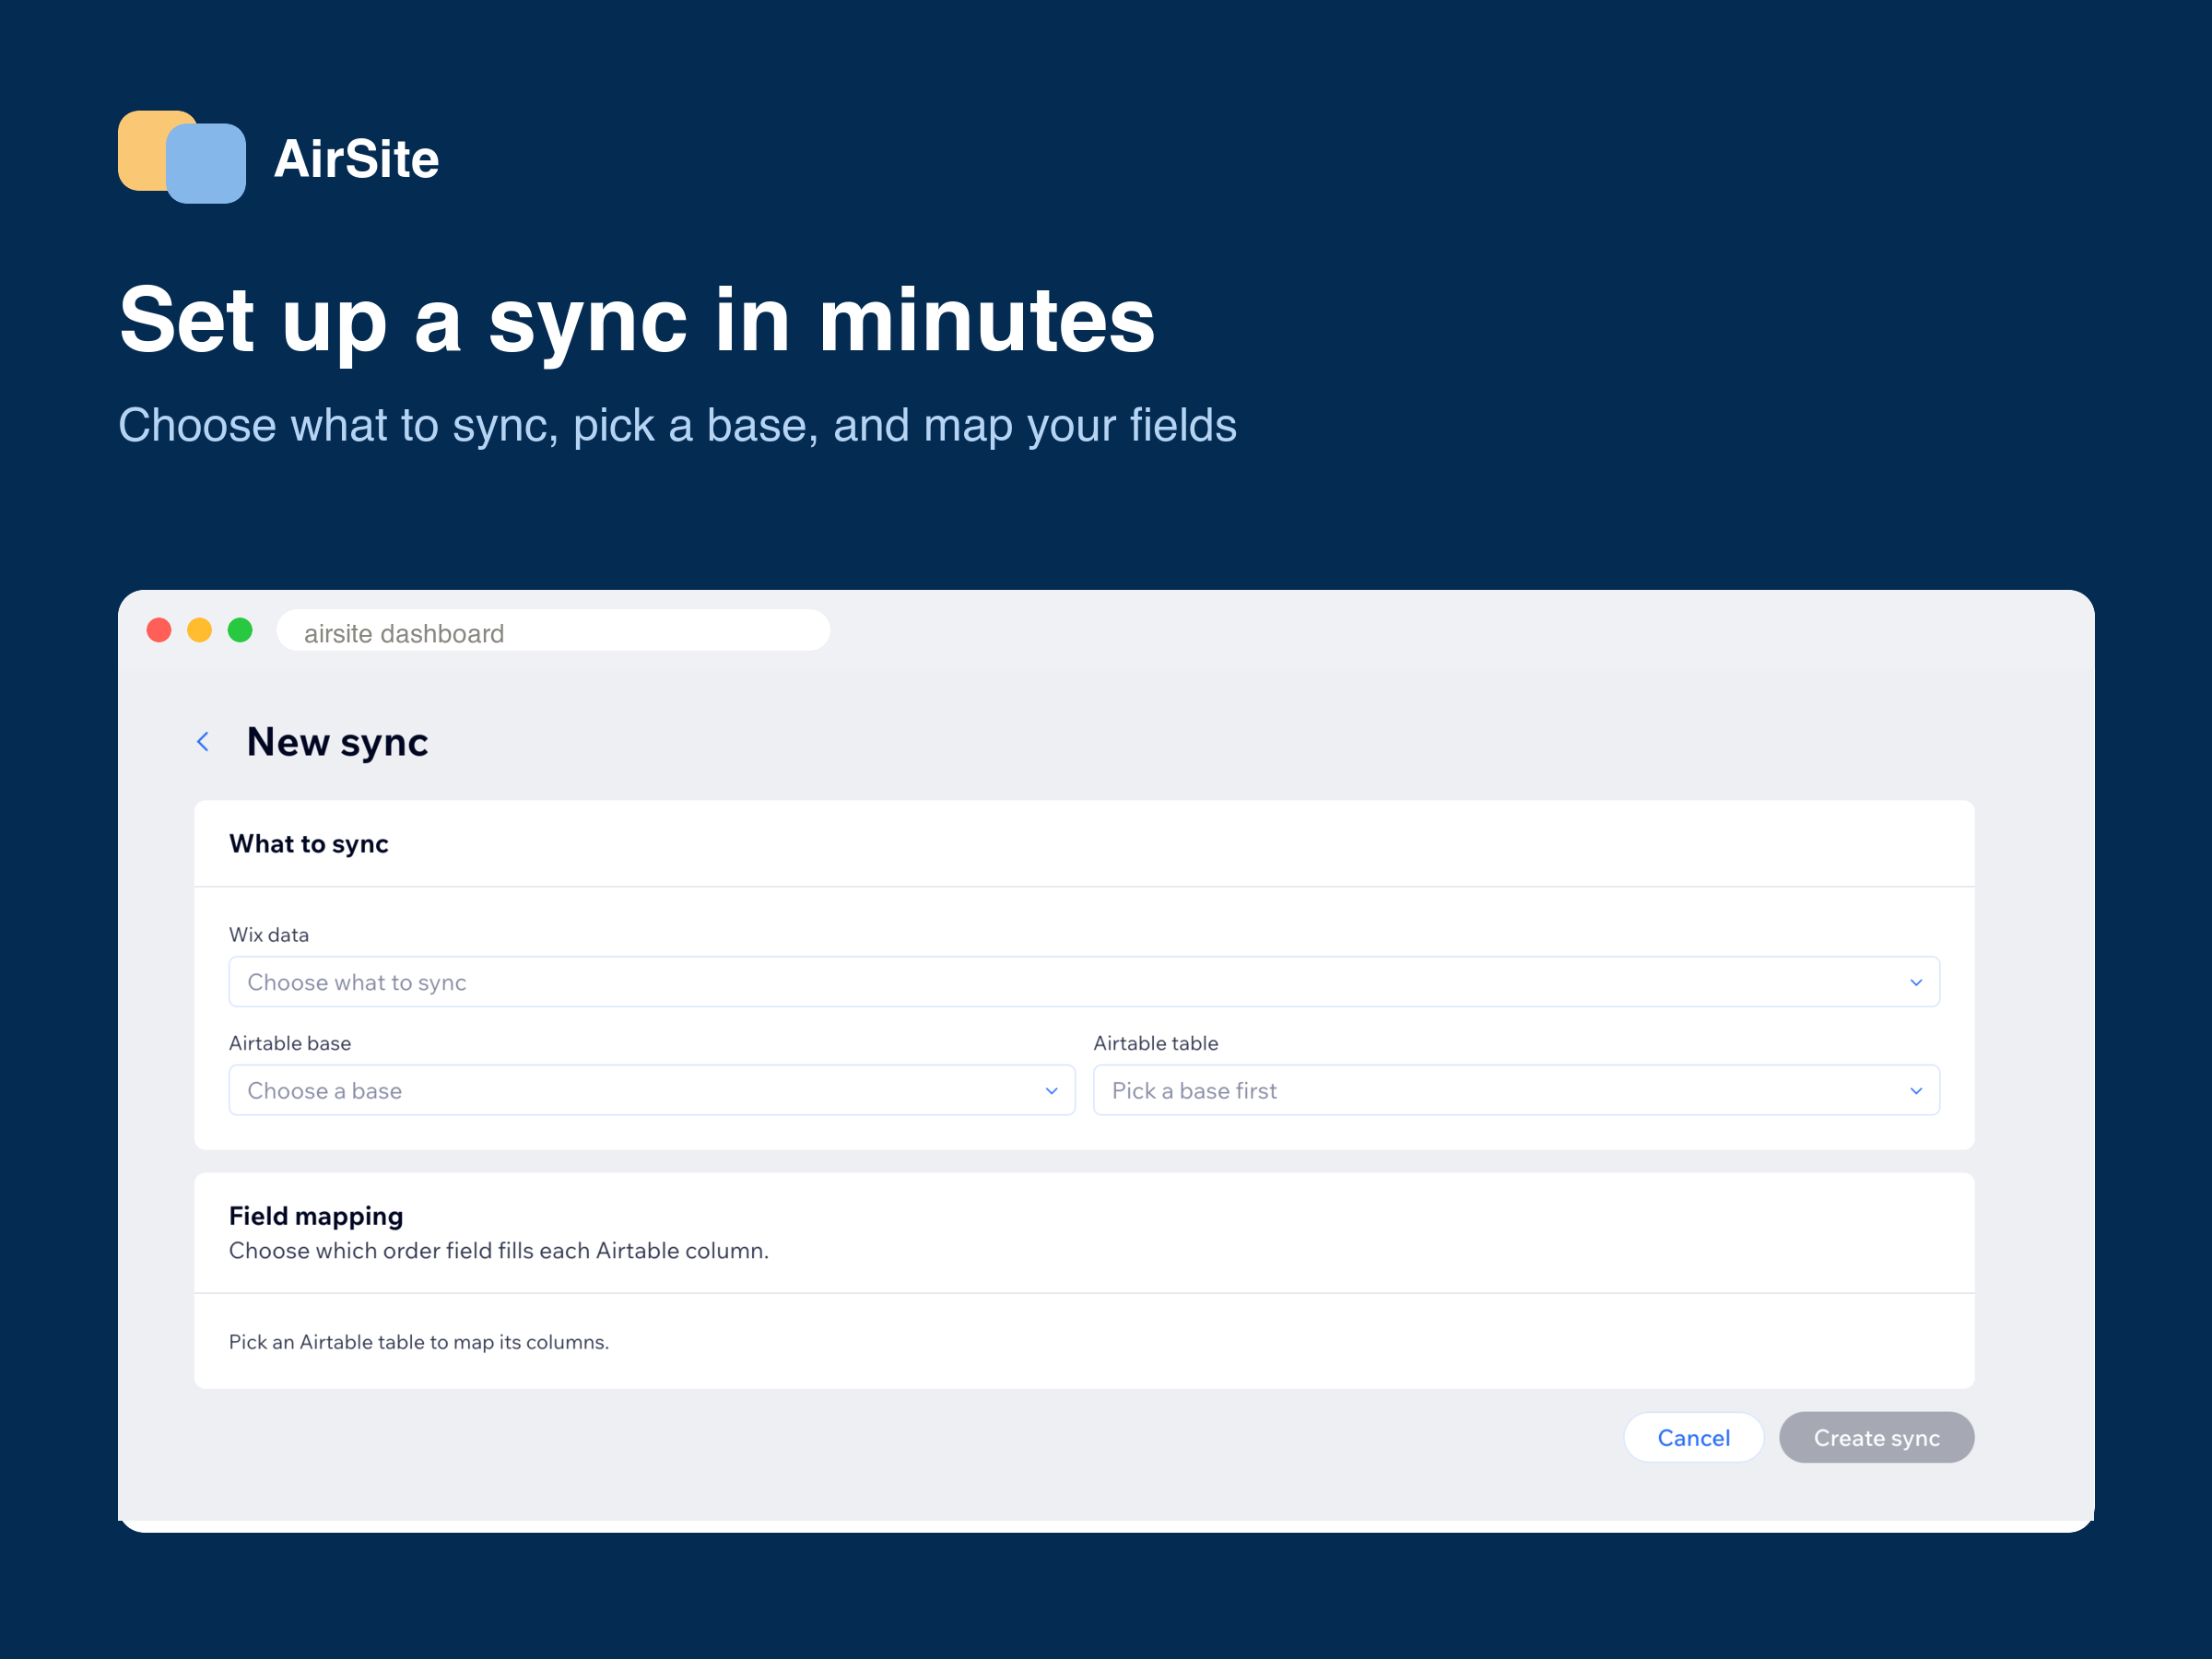Screen dimensions: 2212x1659
Task: Open the Airtable table dropdown
Action: [x=1516, y=1090]
